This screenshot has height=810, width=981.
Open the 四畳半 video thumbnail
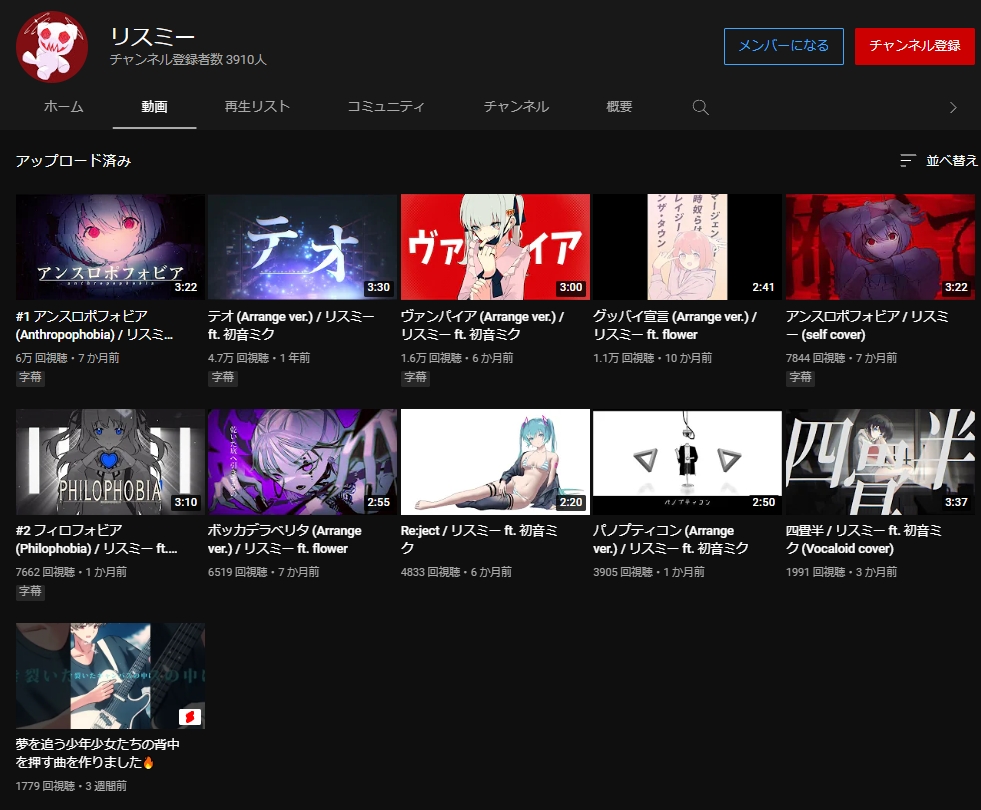(x=880, y=462)
